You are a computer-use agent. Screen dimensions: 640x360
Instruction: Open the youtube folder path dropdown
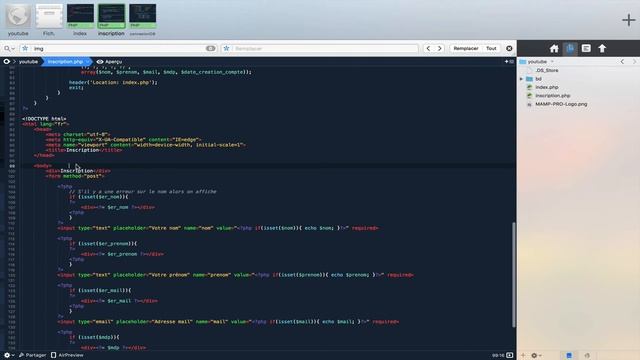(537, 62)
